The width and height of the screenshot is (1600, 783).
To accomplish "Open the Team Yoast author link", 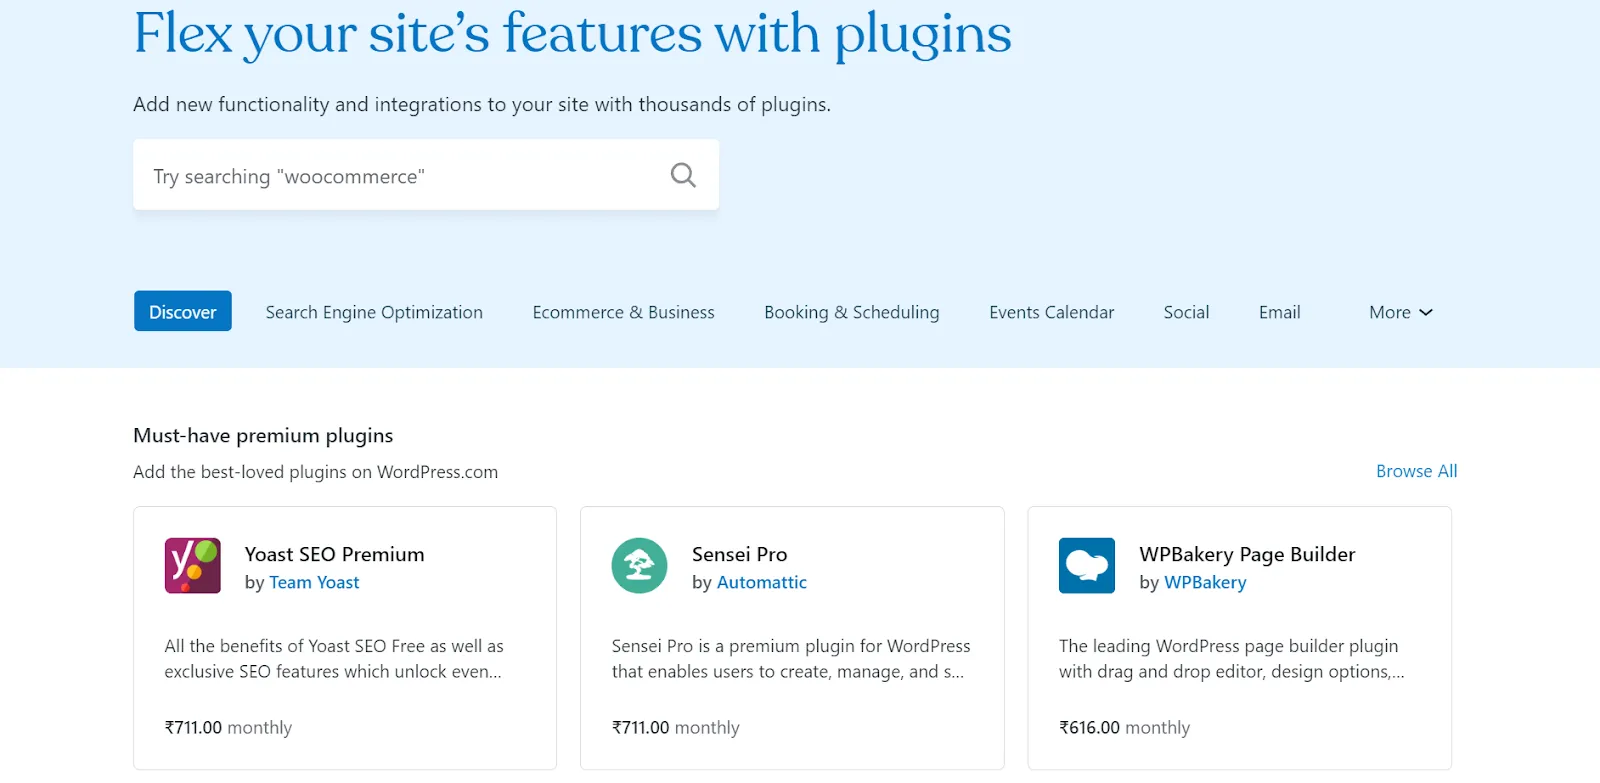I will click(314, 582).
